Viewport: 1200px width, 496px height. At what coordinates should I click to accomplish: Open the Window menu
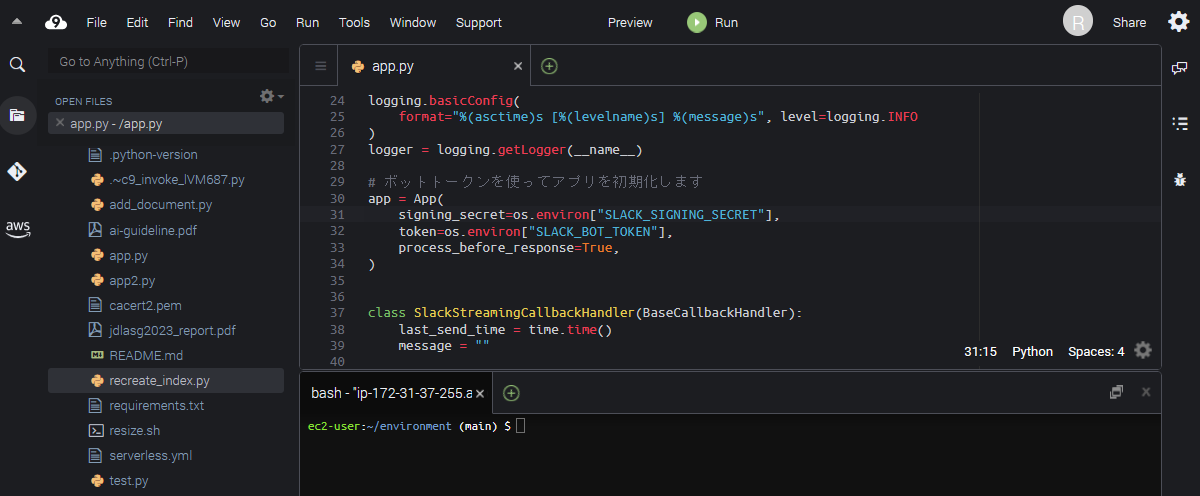pyautogui.click(x=413, y=22)
